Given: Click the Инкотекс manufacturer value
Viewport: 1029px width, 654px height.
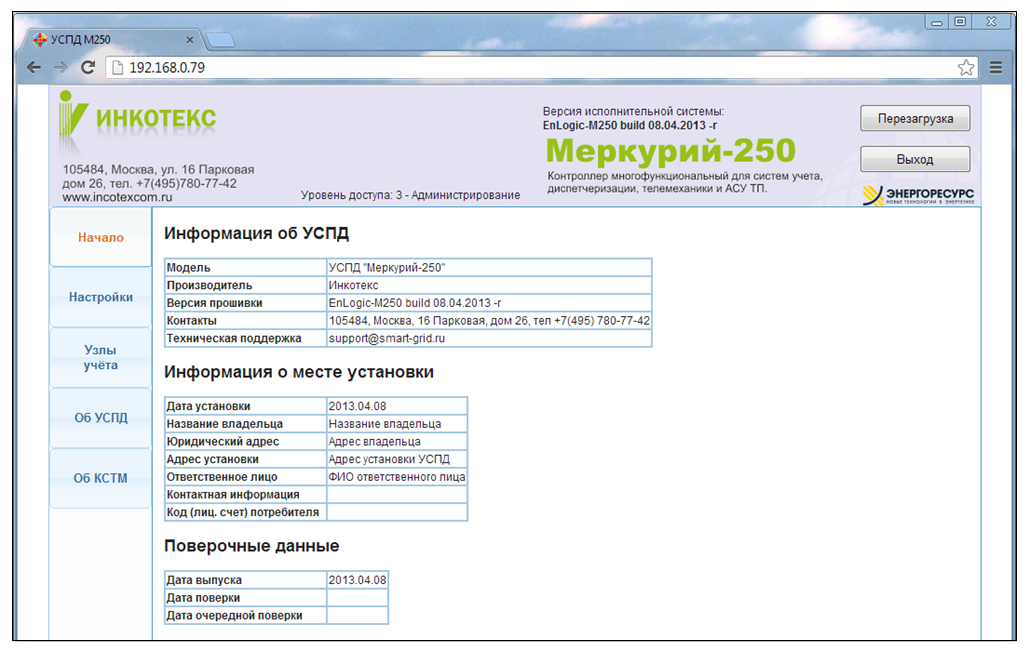Looking at the screenshot, I should tap(489, 285).
